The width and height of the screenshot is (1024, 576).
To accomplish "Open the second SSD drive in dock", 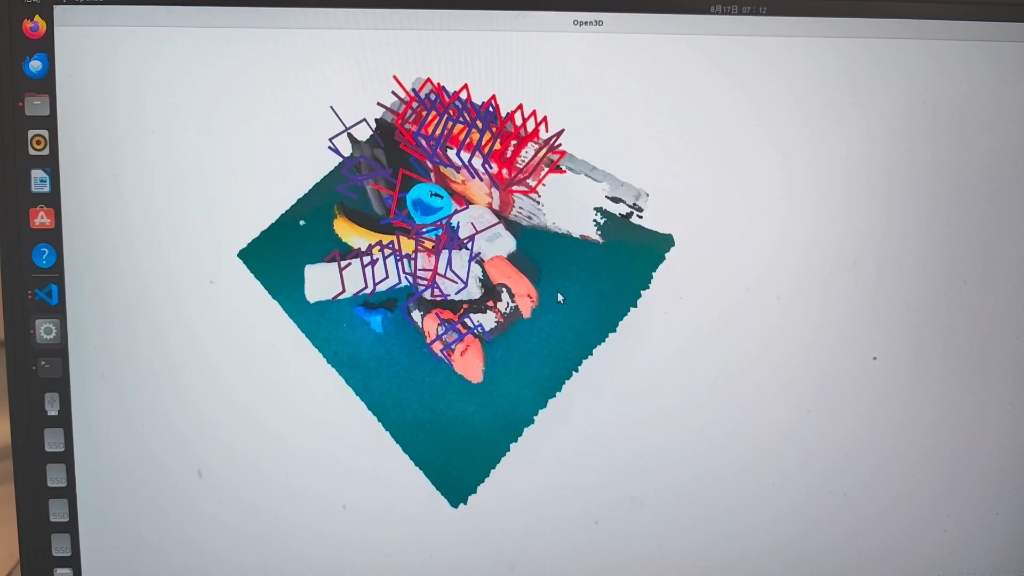I will click(x=56, y=476).
